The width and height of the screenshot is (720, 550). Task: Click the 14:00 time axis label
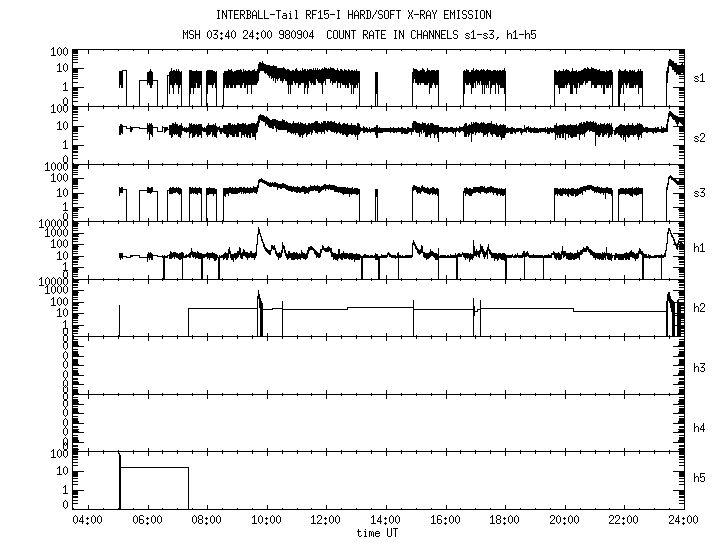[x=385, y=520]
